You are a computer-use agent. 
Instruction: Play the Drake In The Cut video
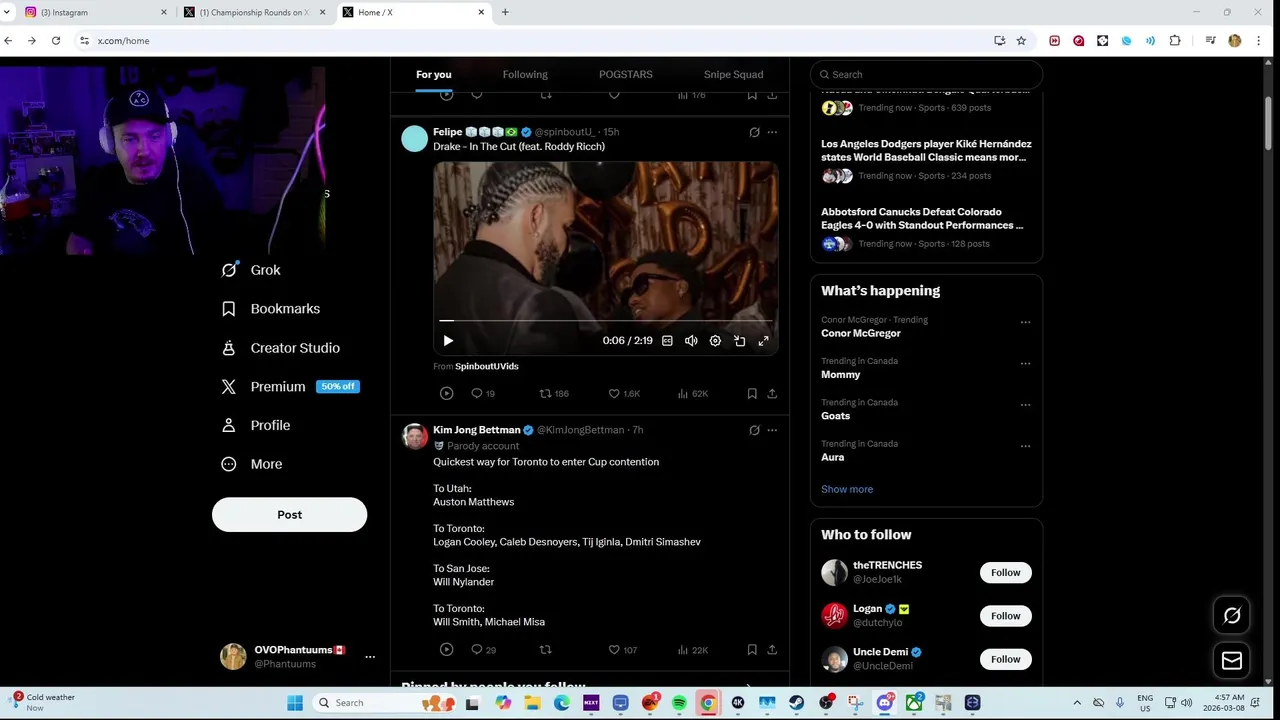(x=448, y=341)
